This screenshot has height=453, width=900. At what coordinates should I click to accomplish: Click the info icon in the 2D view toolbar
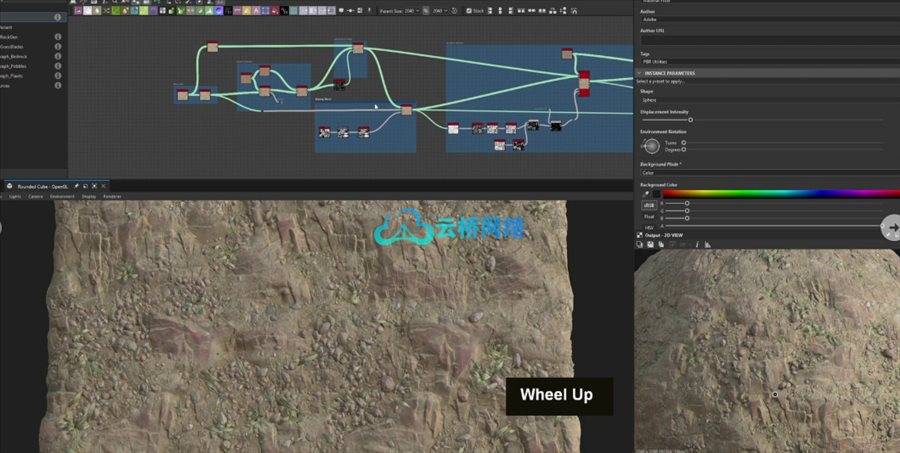tap(696, 244)
